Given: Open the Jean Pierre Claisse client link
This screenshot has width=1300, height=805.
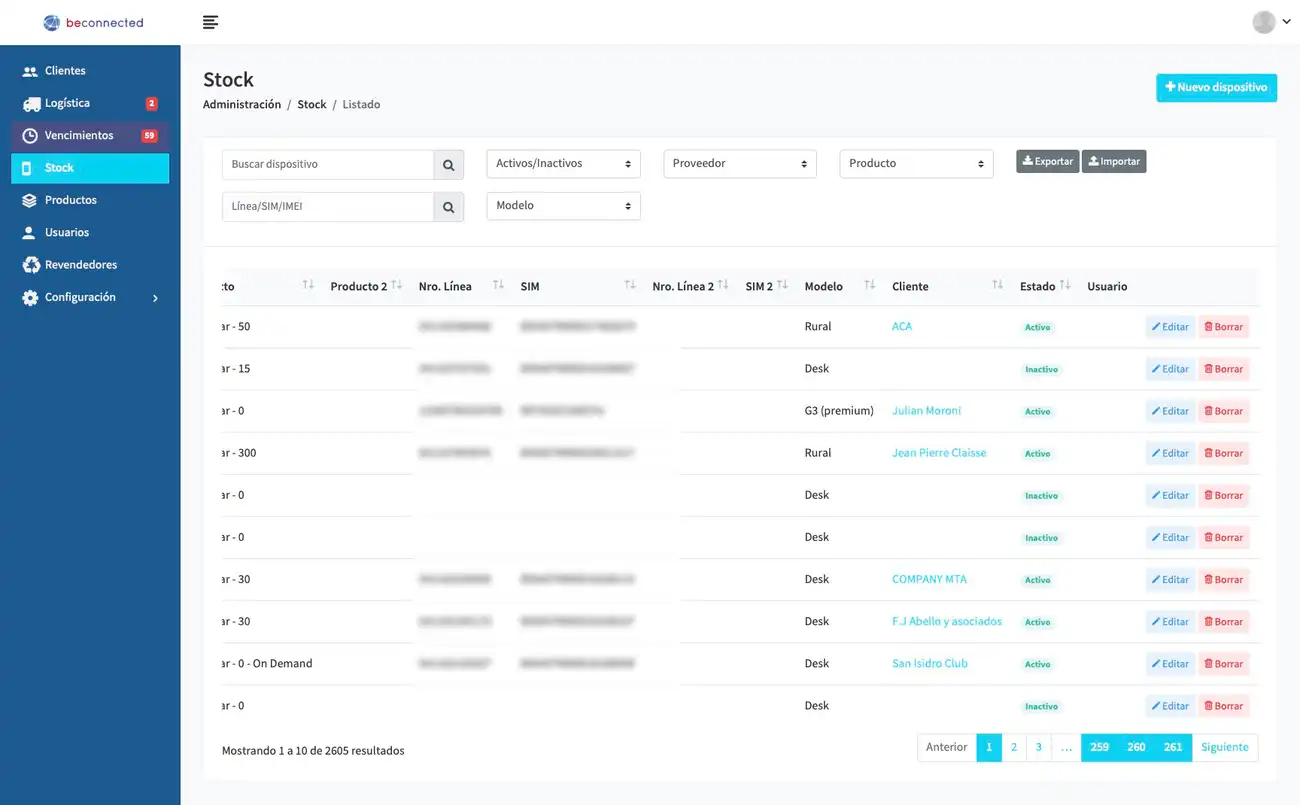Looking at the screenshot, I should coord(939,452).
